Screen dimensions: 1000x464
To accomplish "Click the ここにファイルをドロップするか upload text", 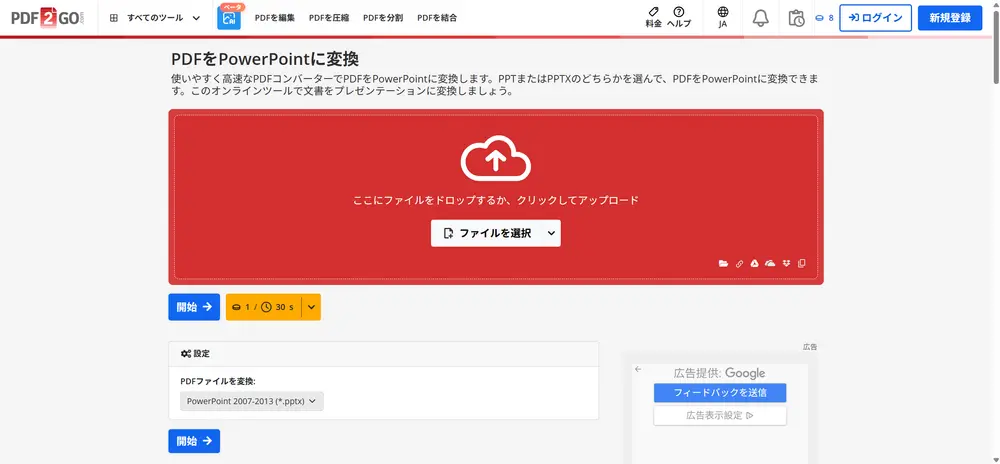I will 496,200.
